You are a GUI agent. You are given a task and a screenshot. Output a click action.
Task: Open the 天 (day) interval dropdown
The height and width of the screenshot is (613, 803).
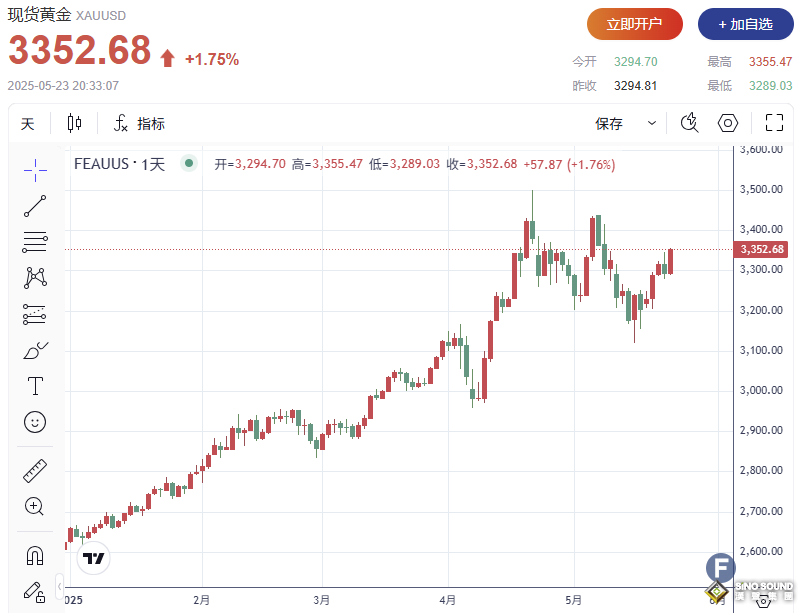[28, 124]
